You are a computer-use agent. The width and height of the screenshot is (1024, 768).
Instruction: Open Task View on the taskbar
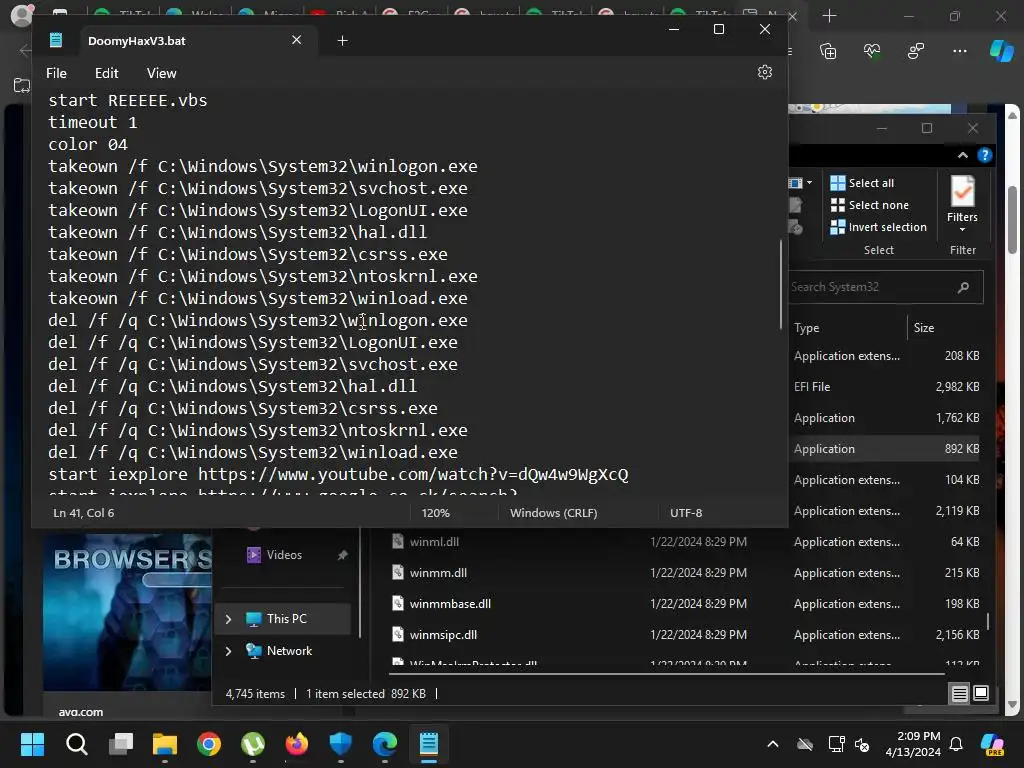tap(121, 744)
